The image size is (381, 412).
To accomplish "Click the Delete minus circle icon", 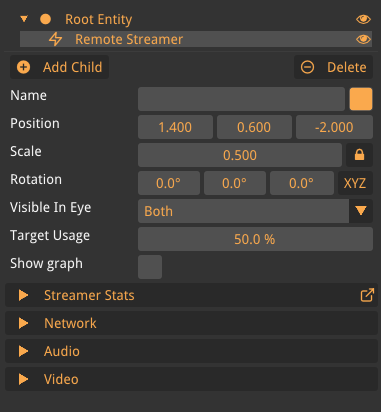I will point(307,67).
